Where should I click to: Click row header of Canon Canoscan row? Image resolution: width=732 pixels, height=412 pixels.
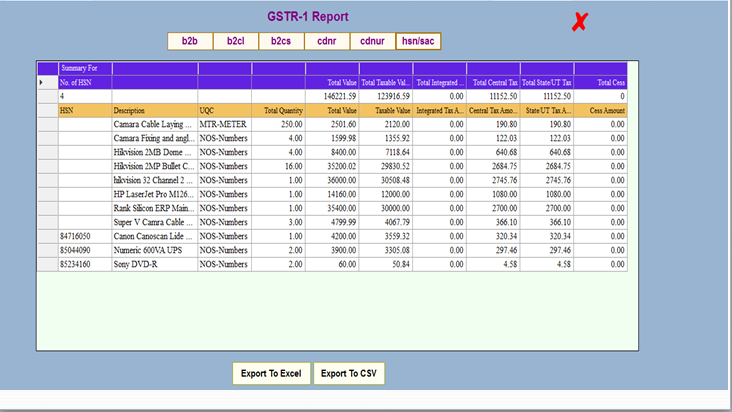pos(48,237)
